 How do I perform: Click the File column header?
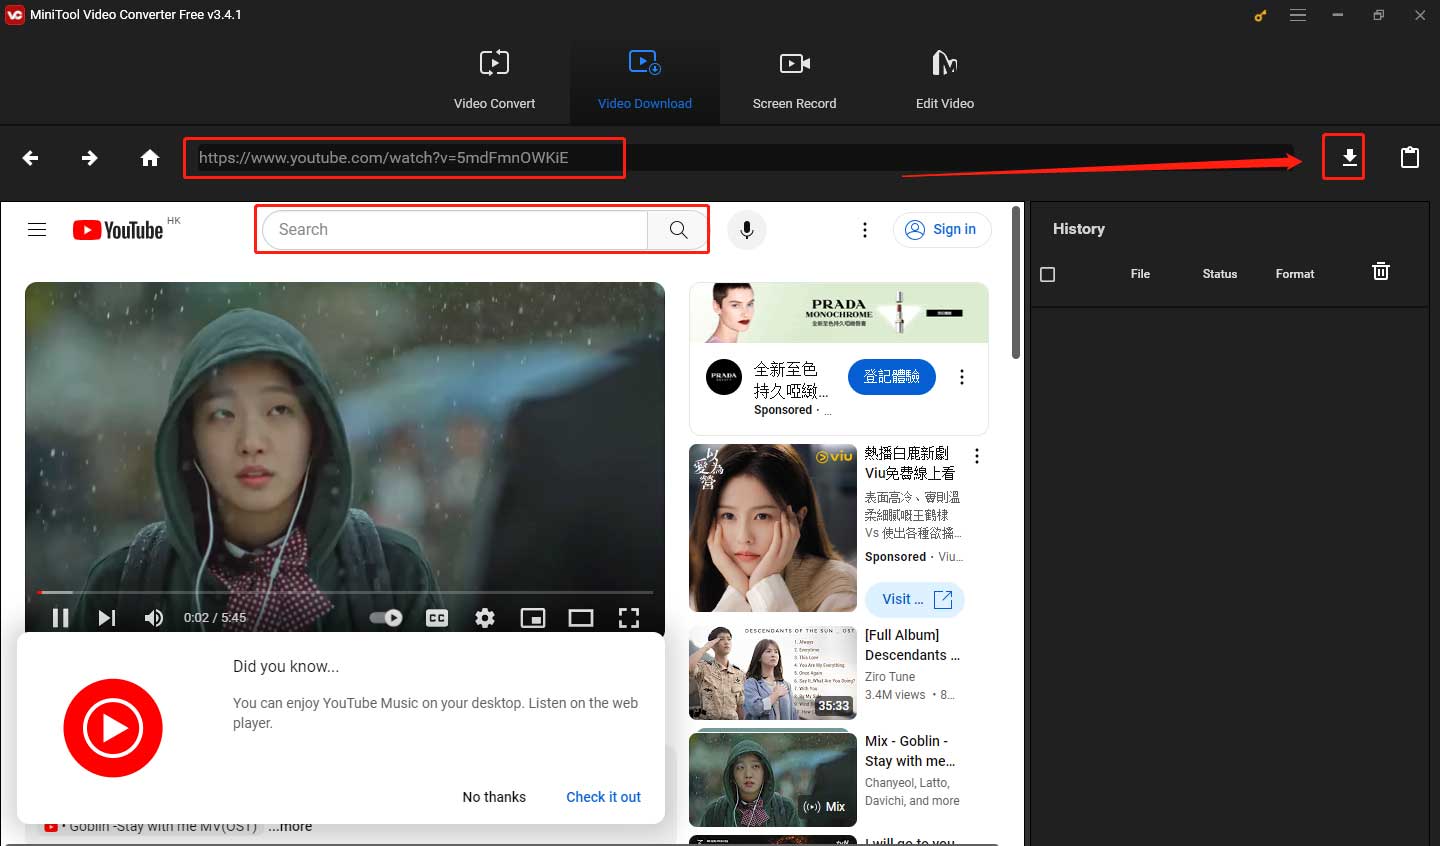tap(1140, 274)
